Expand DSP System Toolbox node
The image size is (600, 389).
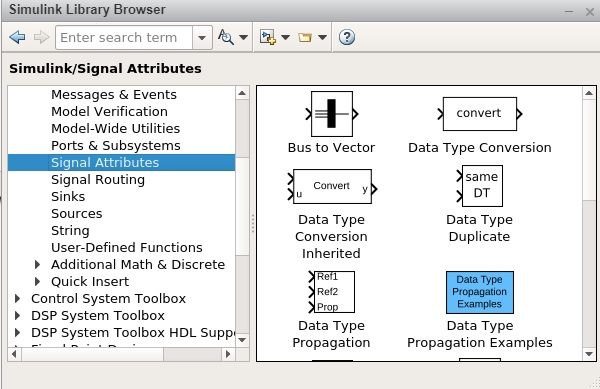(17, 316)
